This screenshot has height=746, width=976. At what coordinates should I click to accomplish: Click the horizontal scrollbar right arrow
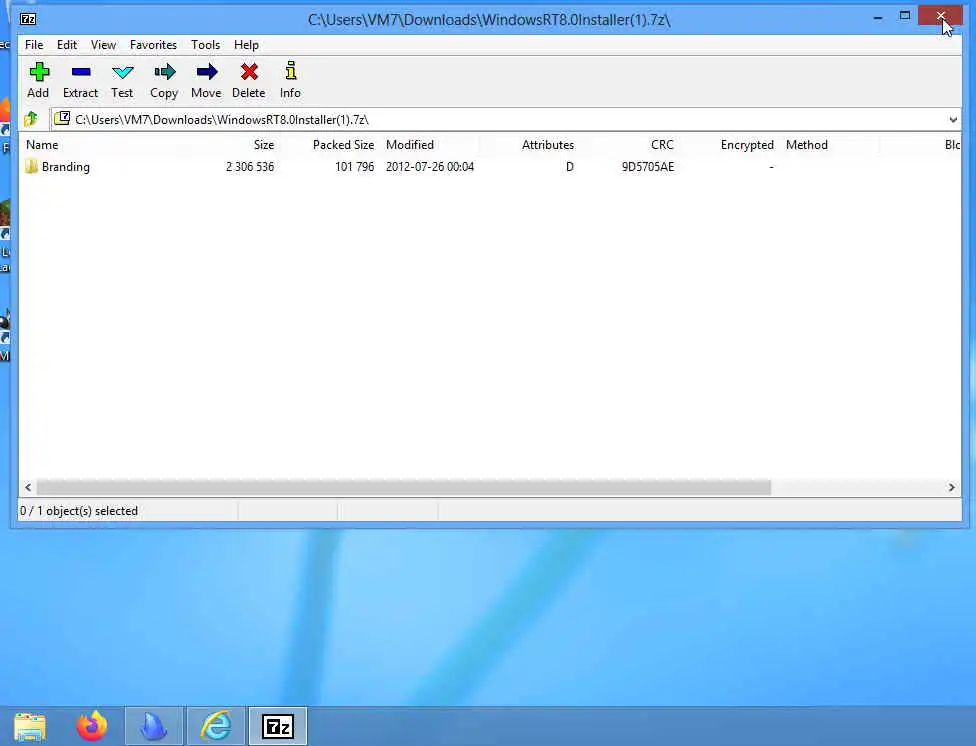click(951, 487)
